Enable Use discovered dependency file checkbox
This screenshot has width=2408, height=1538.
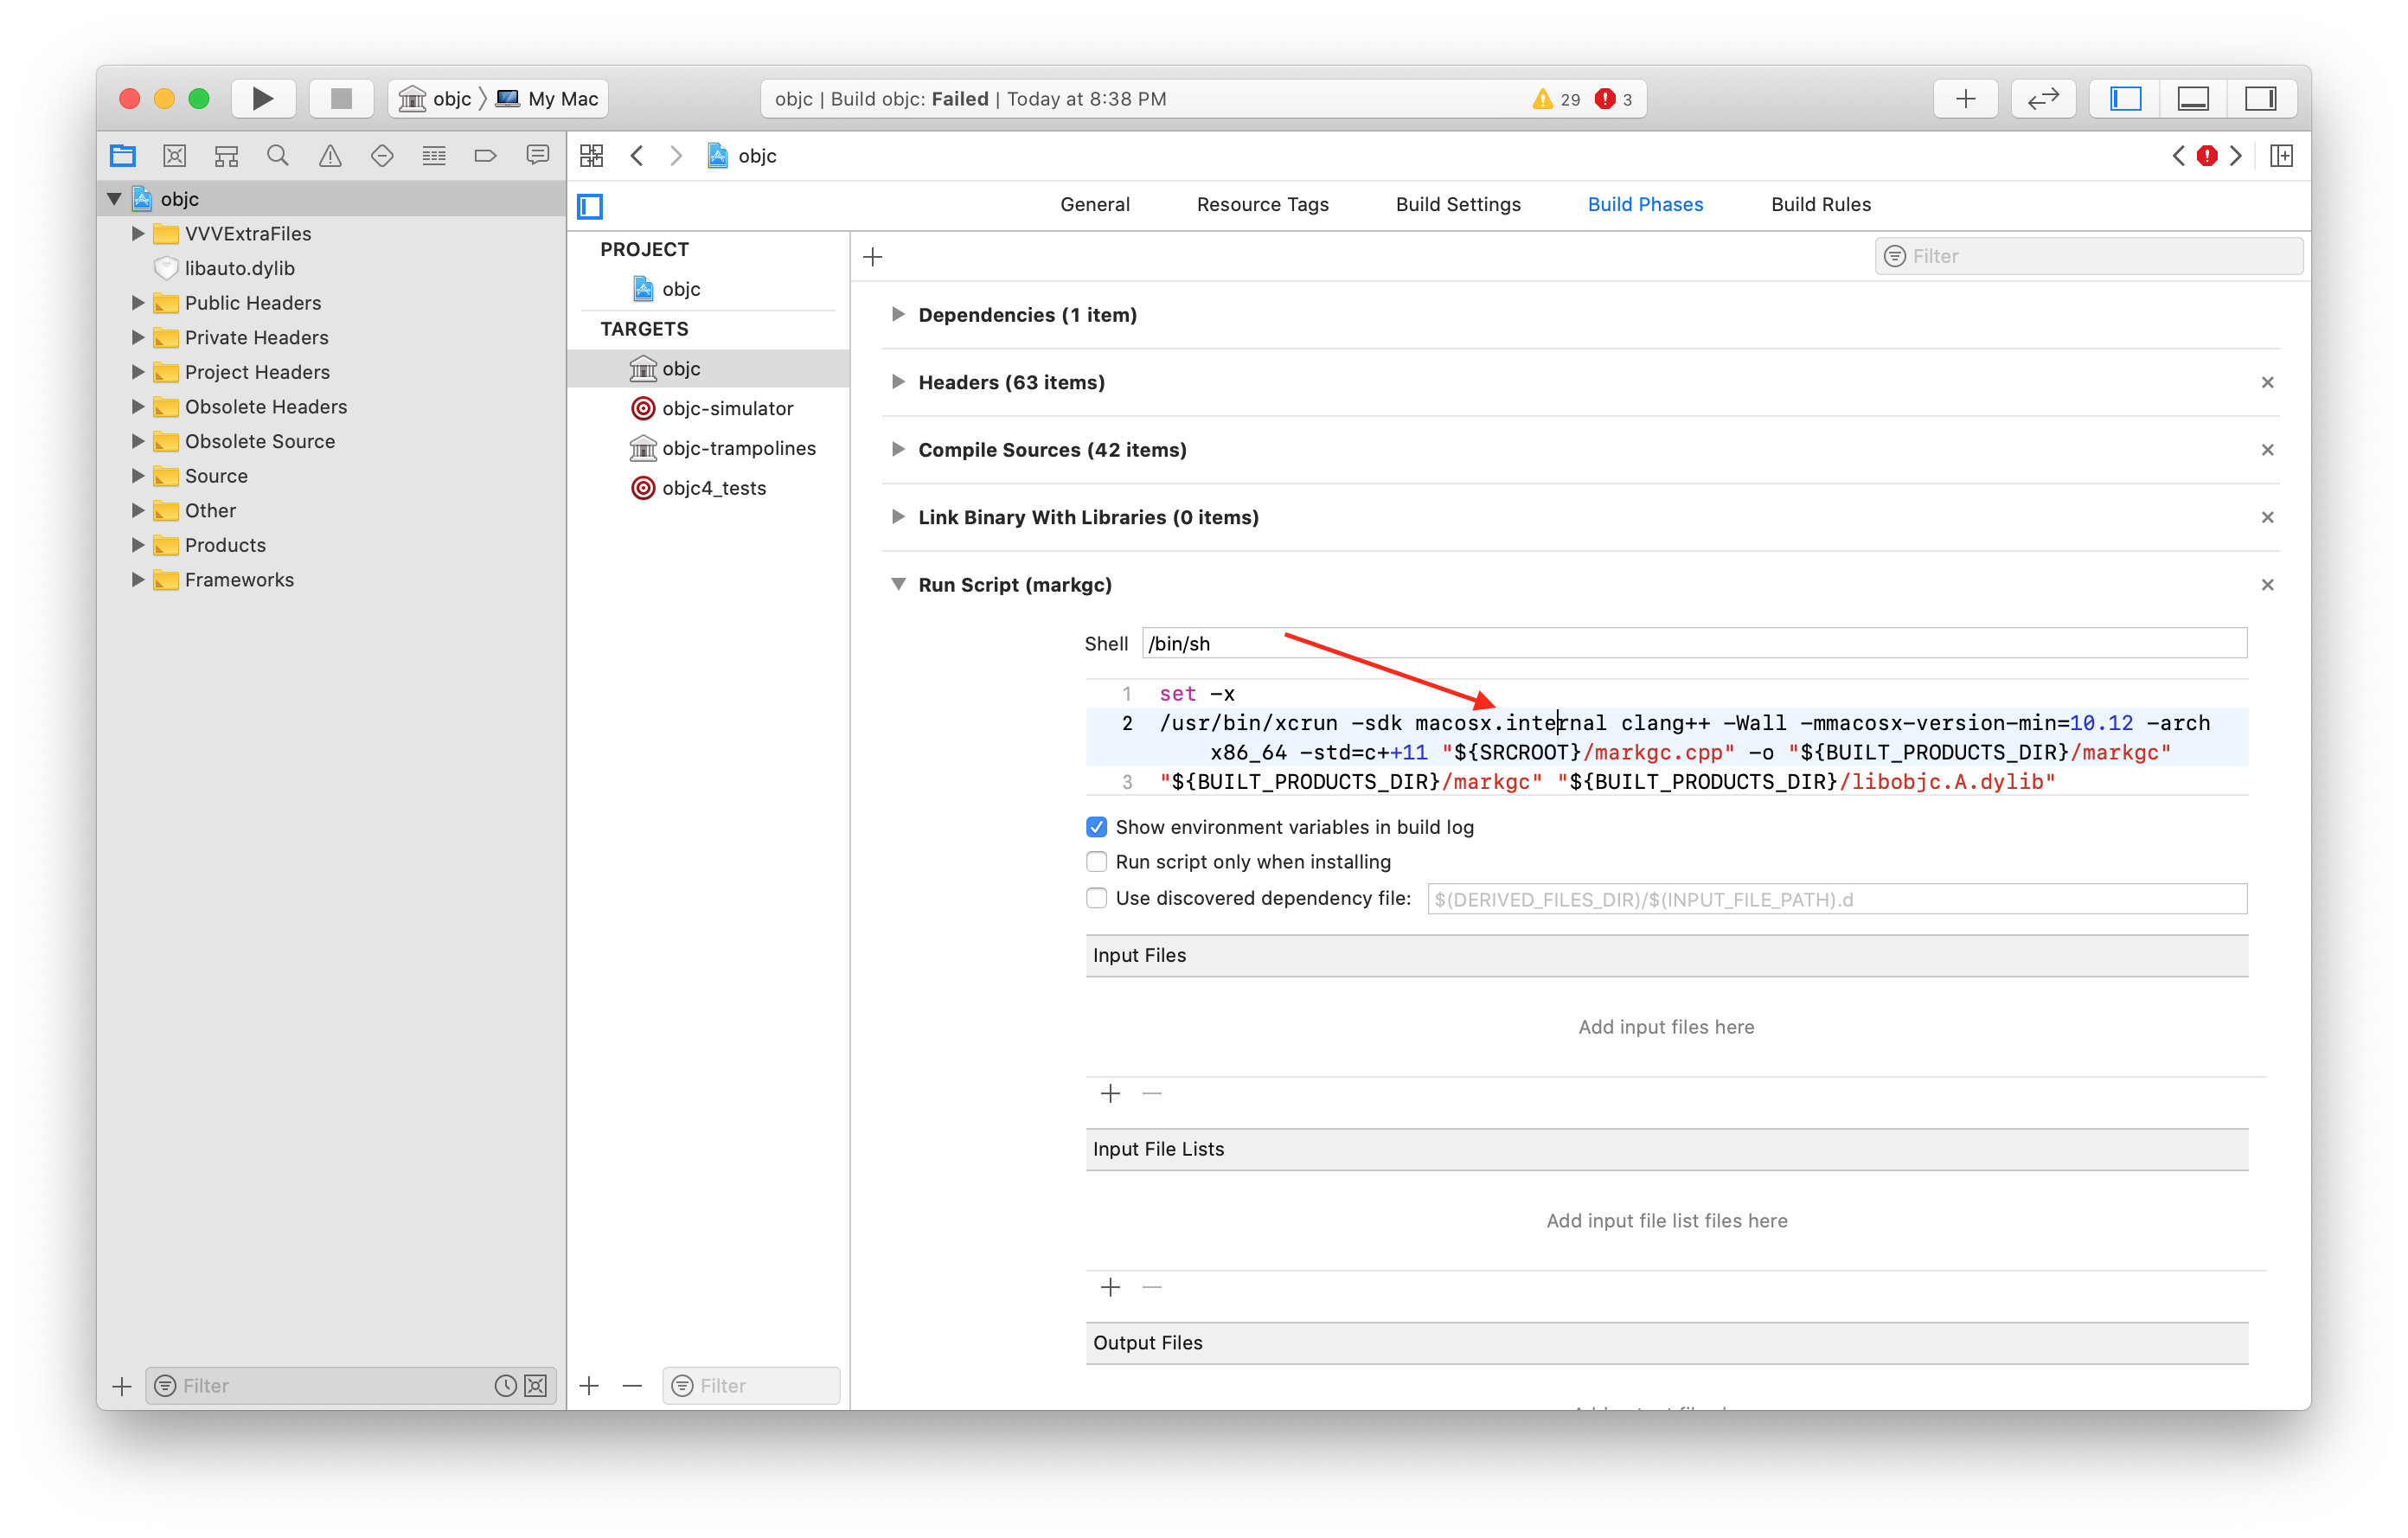point(1097,898)
